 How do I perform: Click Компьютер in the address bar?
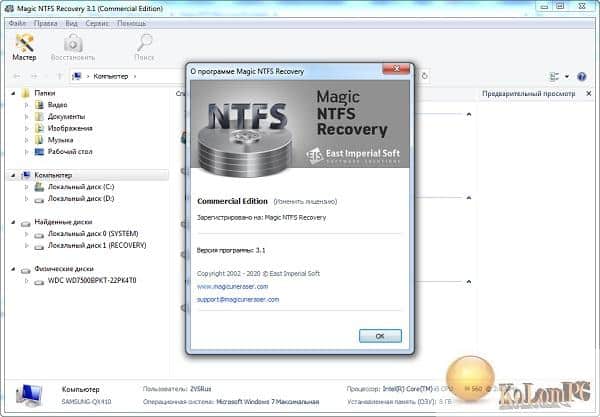pyautogui.click(x=111, y=76)
